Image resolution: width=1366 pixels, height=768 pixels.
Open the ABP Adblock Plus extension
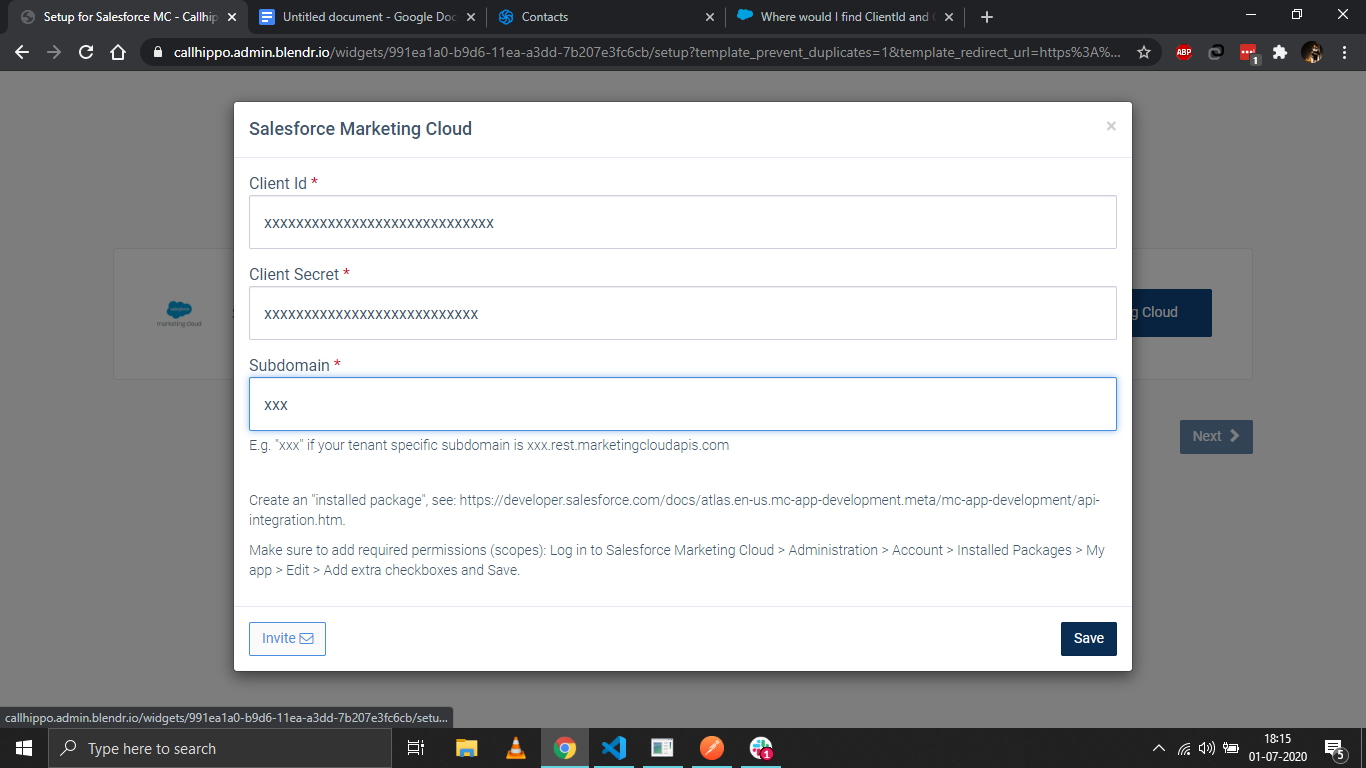click(x=1184, y=52)
